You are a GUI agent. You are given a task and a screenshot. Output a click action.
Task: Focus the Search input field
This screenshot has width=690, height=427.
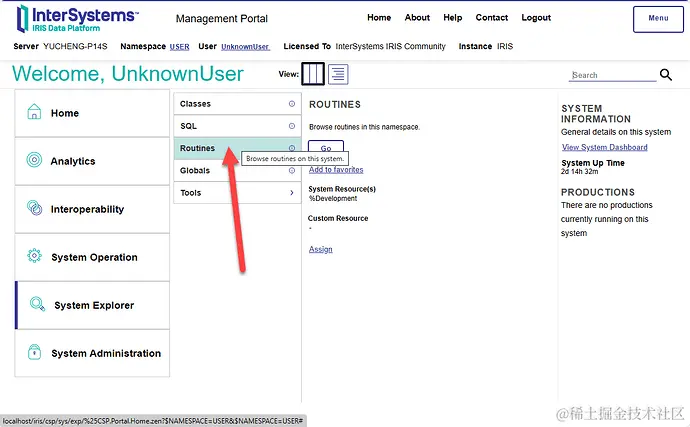tap(612, 75)
